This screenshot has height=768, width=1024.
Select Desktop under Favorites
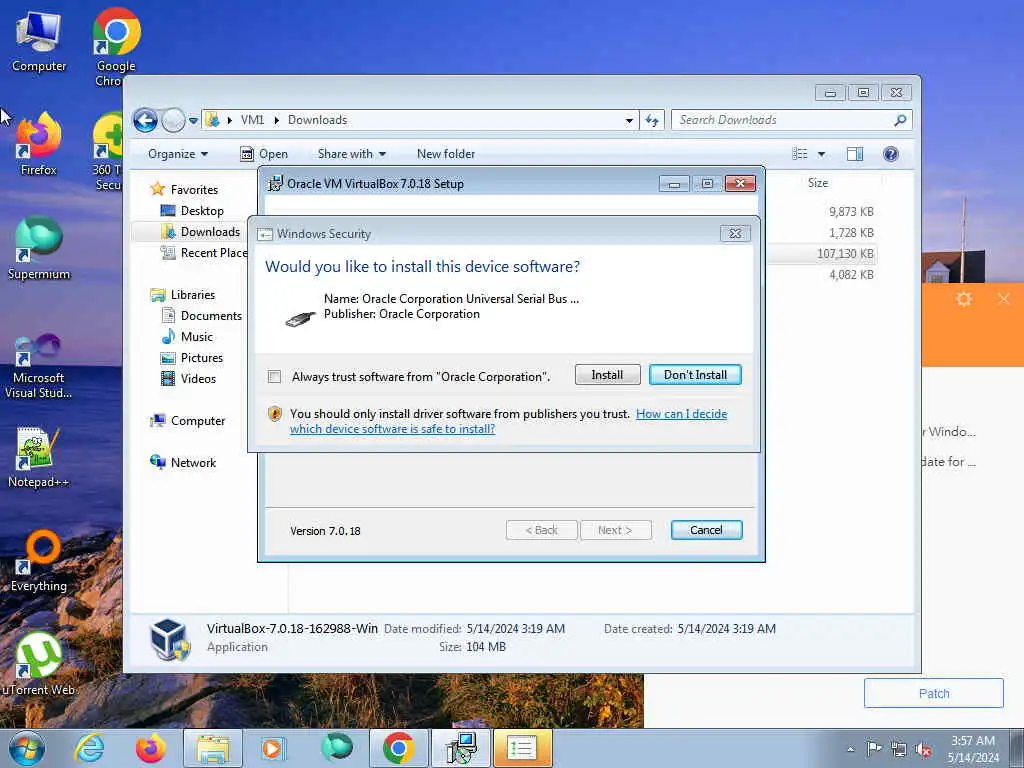tap(202, 211)
